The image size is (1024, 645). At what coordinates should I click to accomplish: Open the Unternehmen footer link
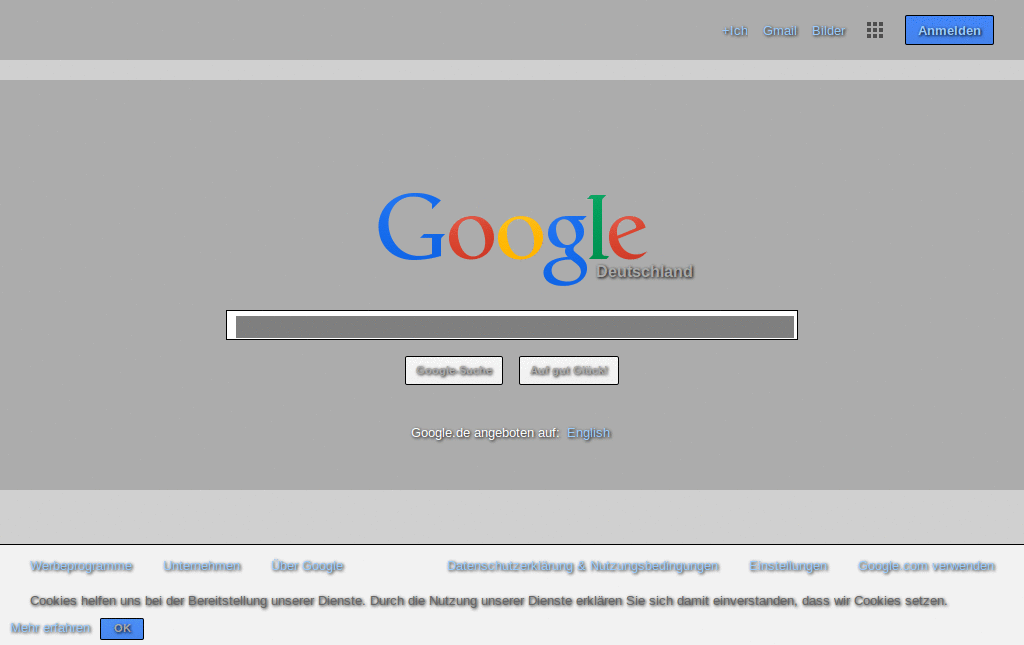(x=202, y=566)
